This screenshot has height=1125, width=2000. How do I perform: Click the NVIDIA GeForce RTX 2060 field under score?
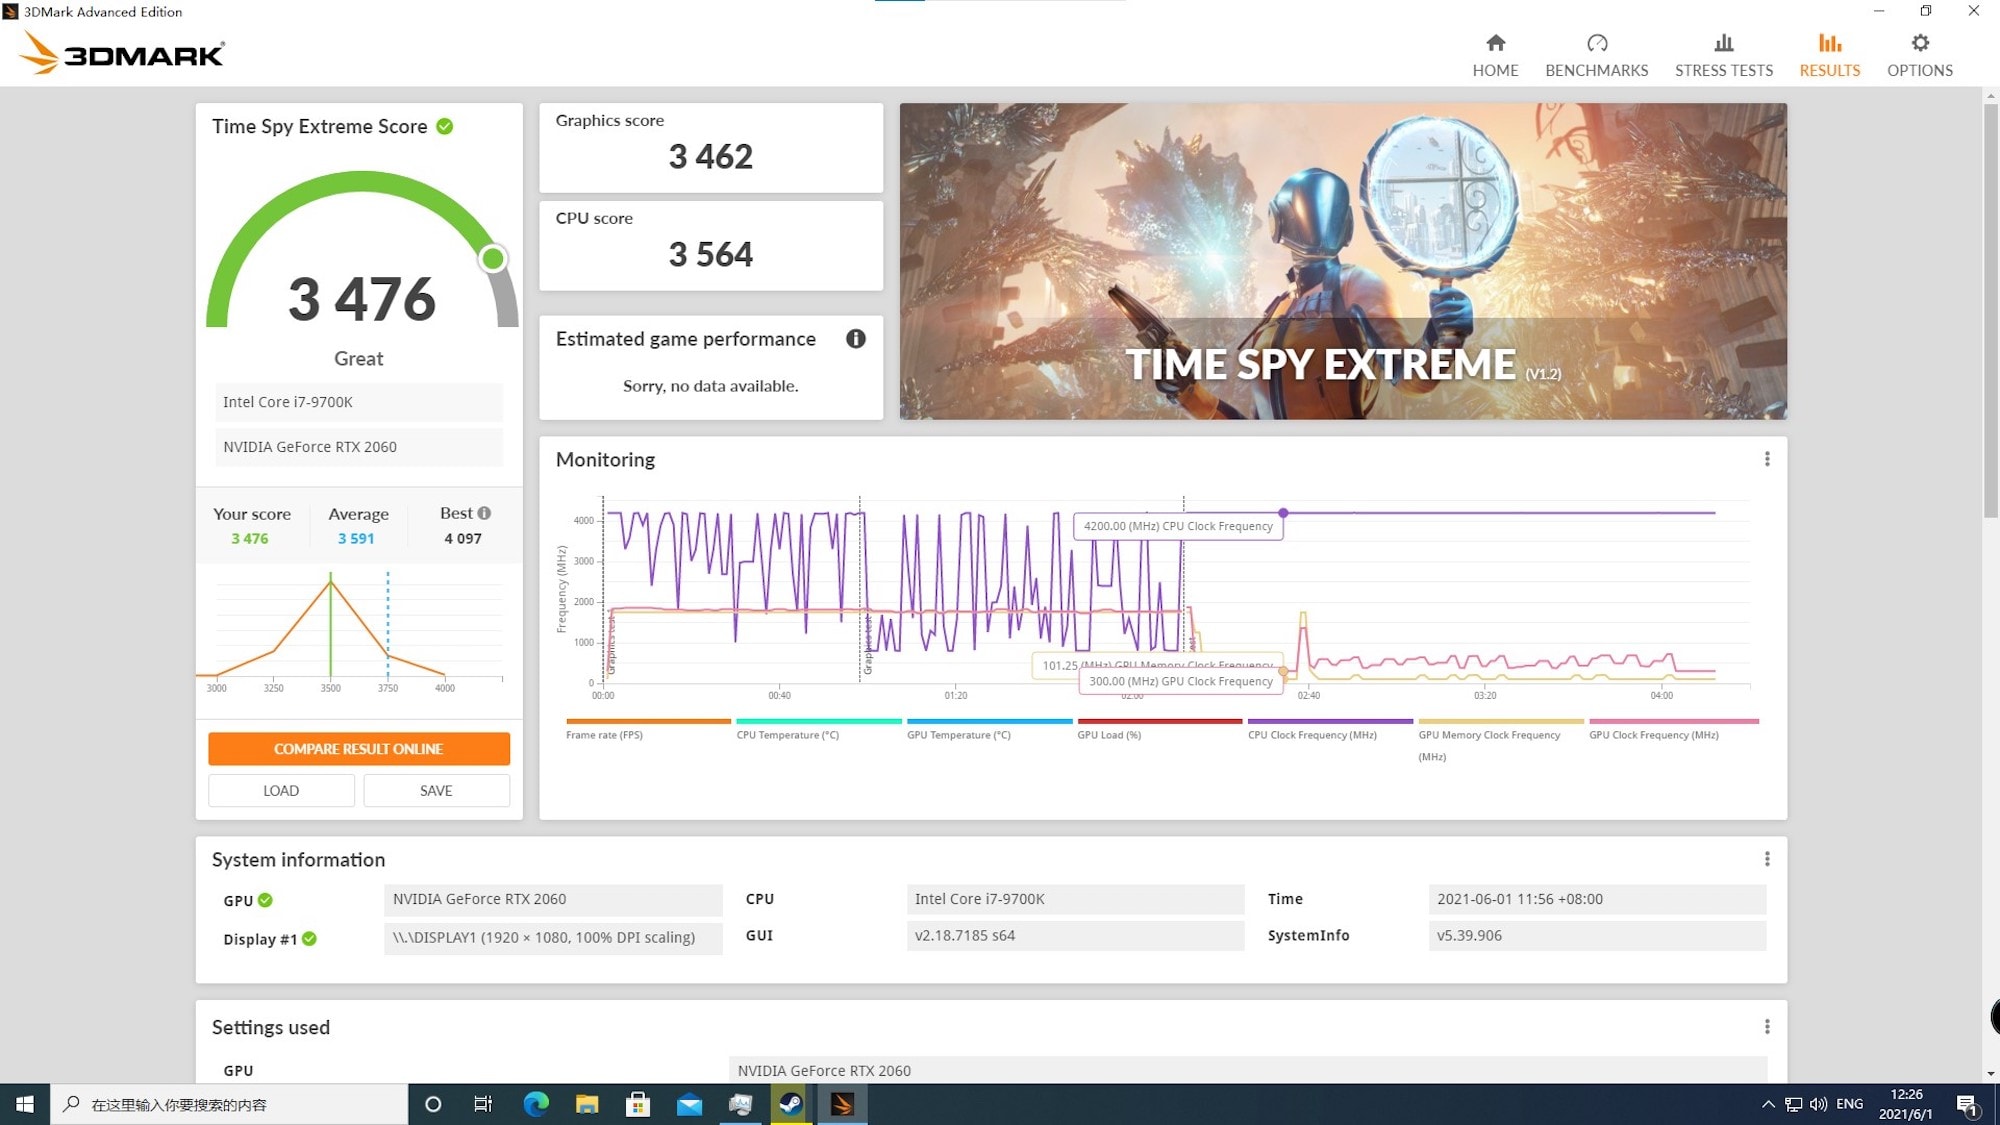pyautogui.click(x=359, y=447)
